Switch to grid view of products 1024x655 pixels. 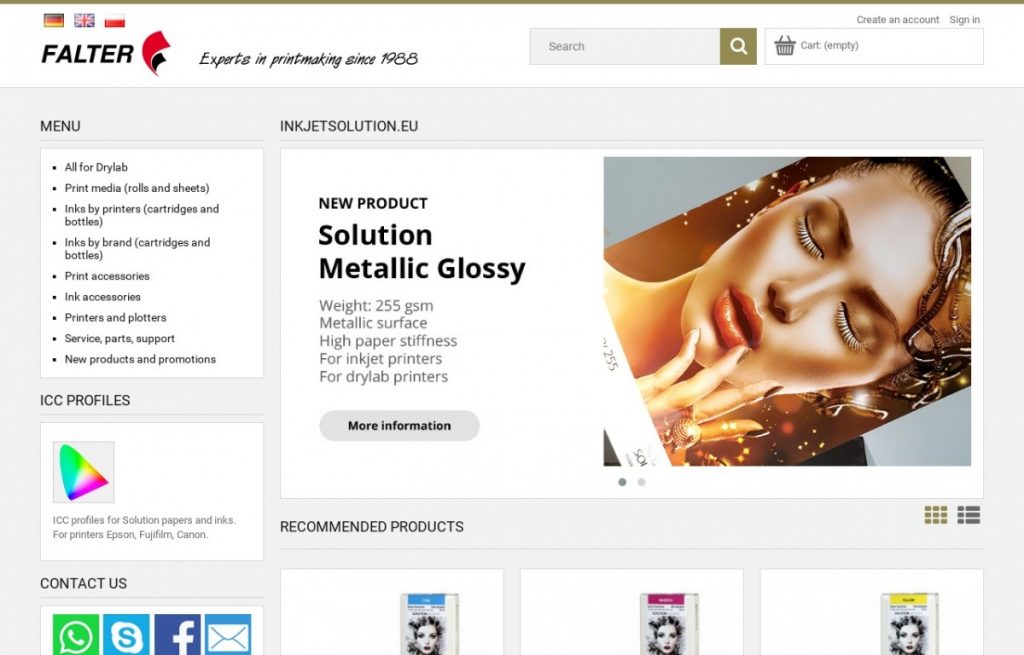[935, 515]
